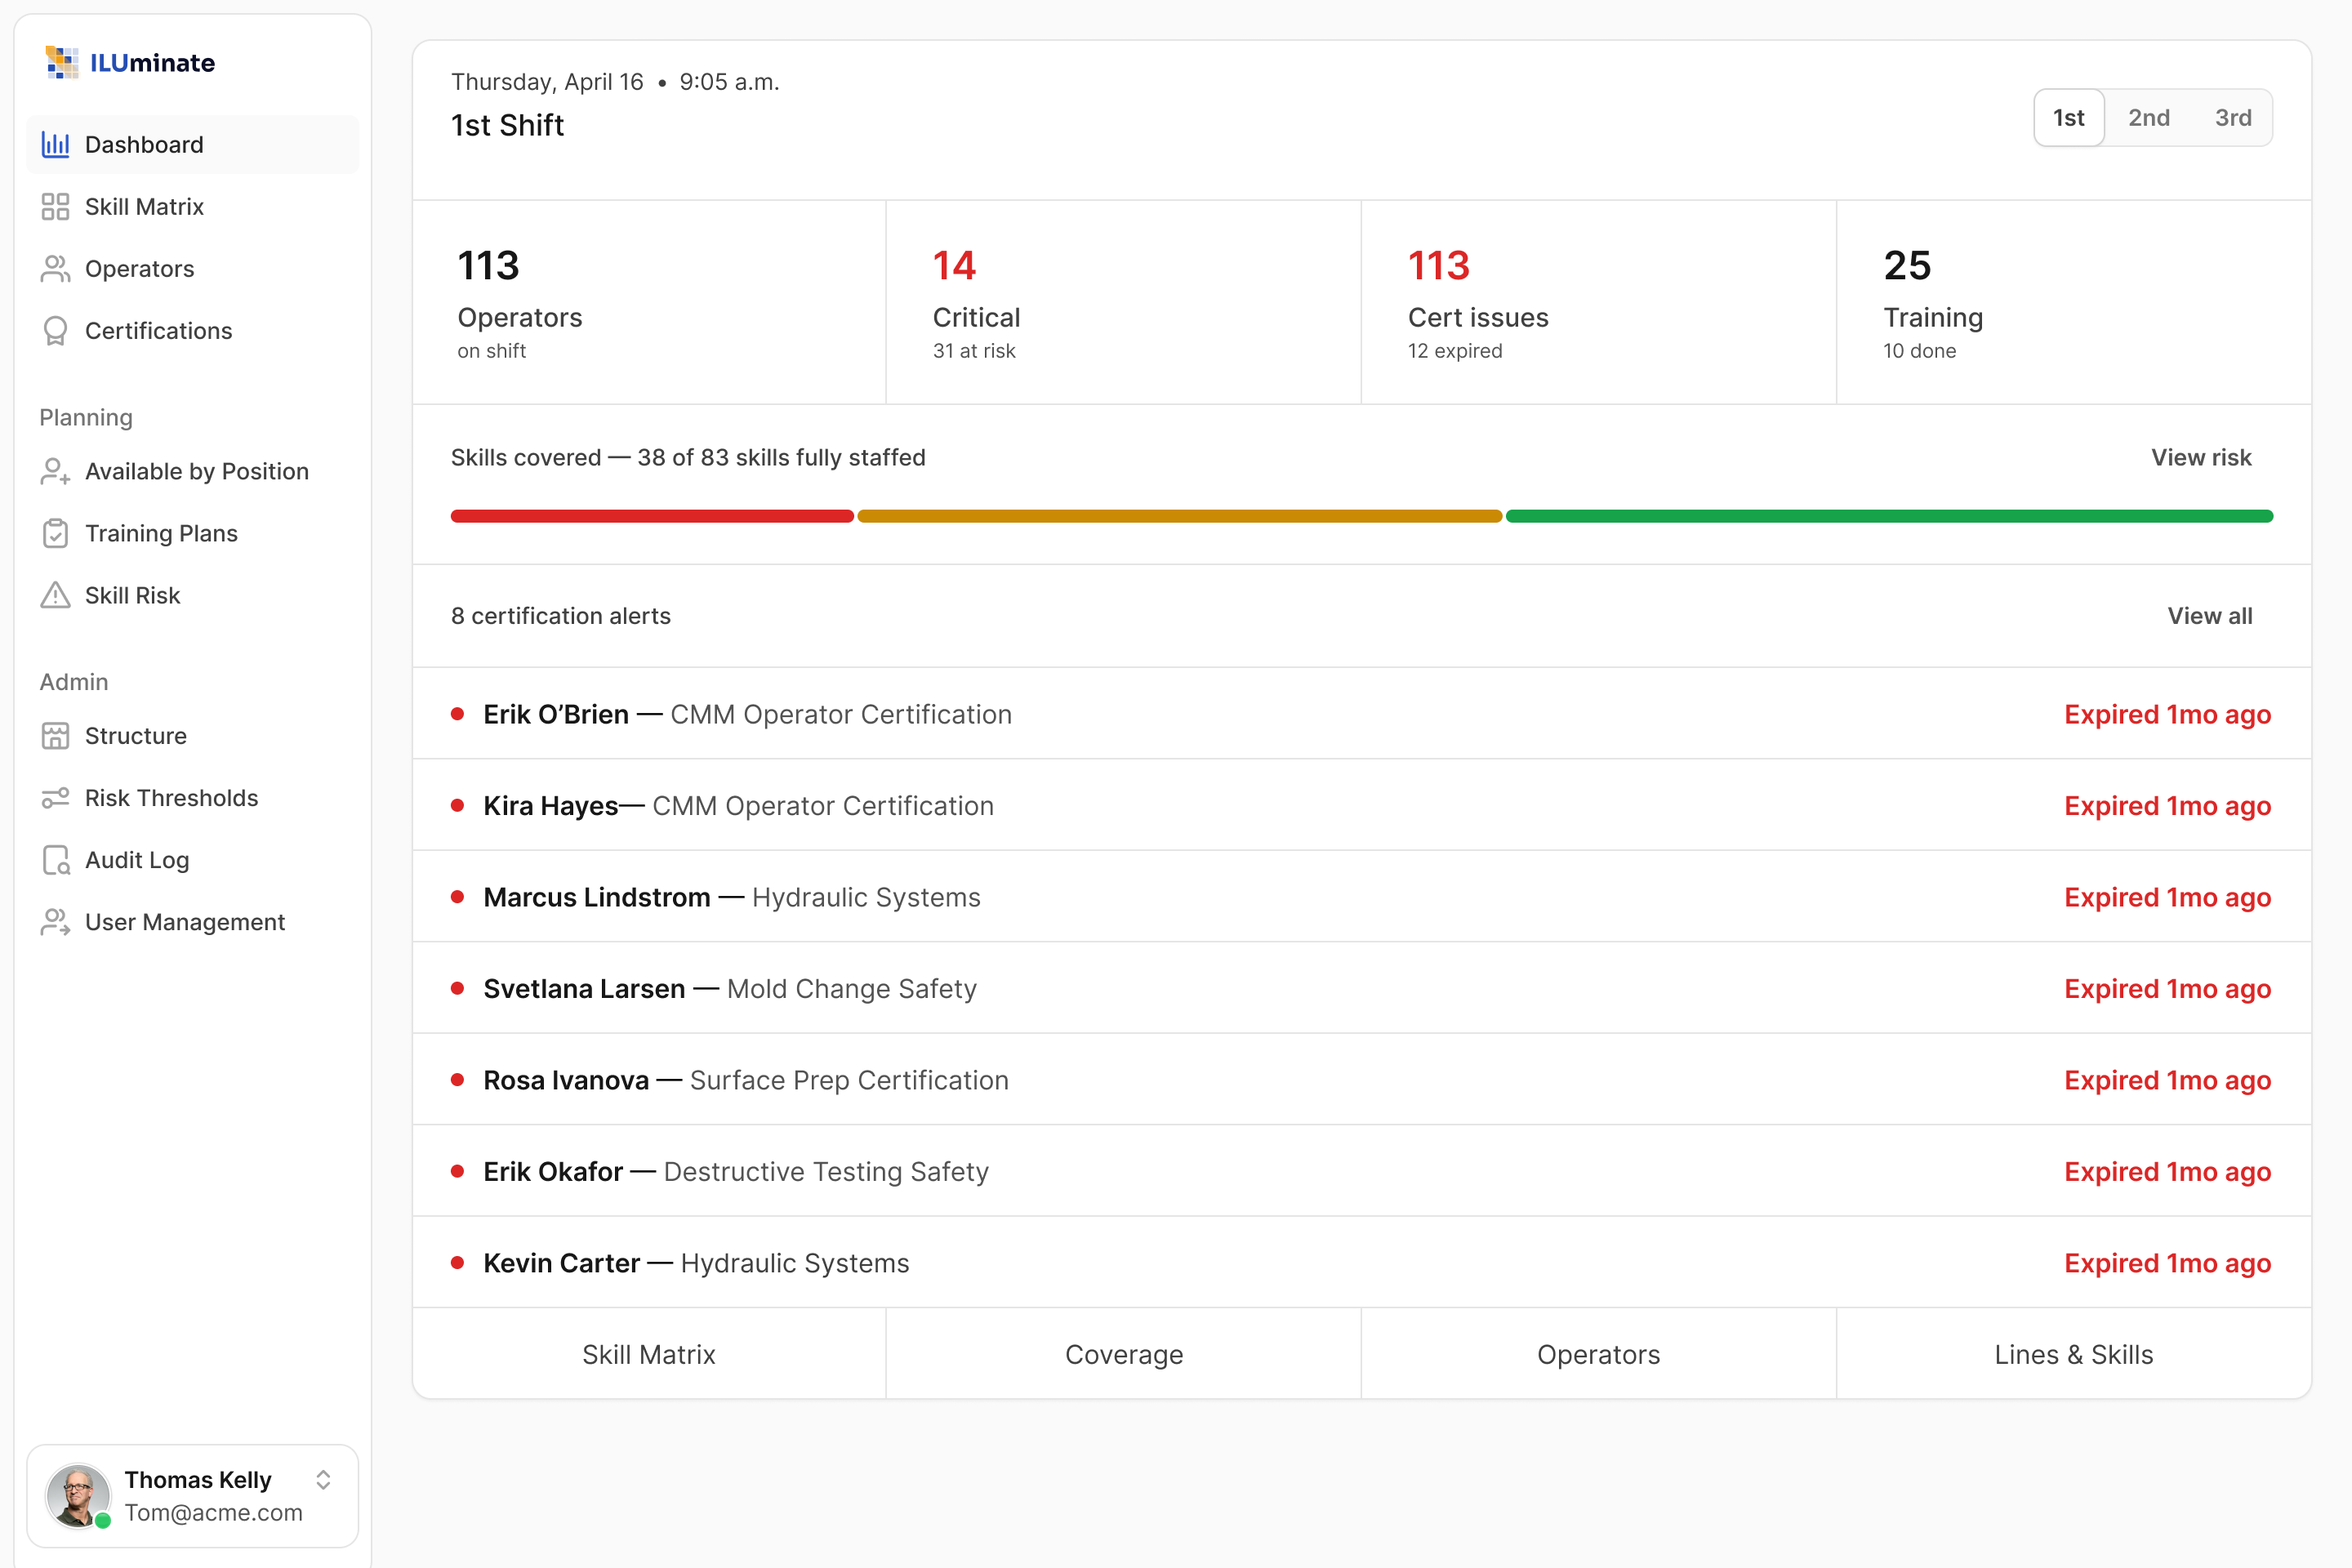Open Kevin Carter Hydraulic Systems alert
The width and height of the screenshot is (2352, 1568).
coord(1362,1263)
